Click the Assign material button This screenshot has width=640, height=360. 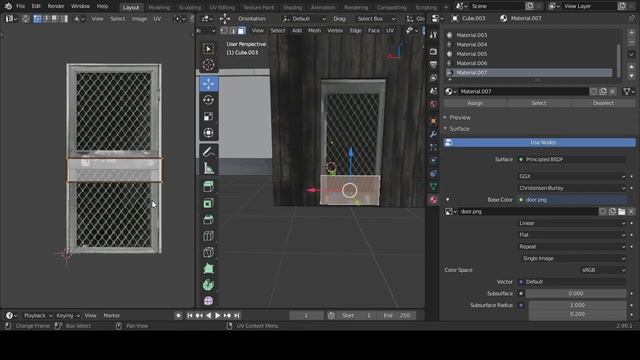(475, 103)
